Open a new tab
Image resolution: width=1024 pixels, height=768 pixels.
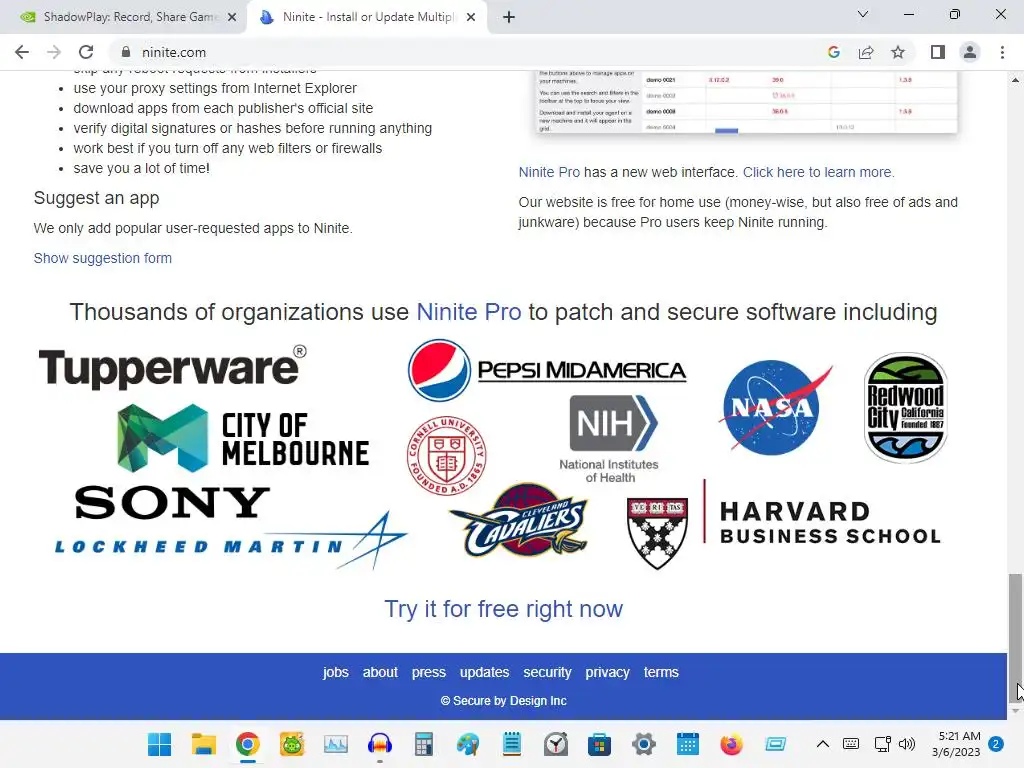509,17
